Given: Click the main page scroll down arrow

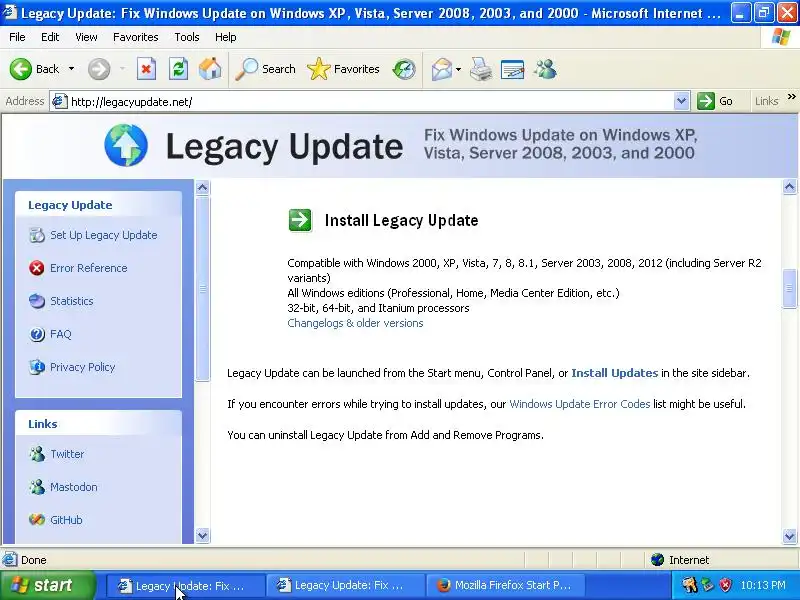Looking at the screenshot, I should point(789,536).
